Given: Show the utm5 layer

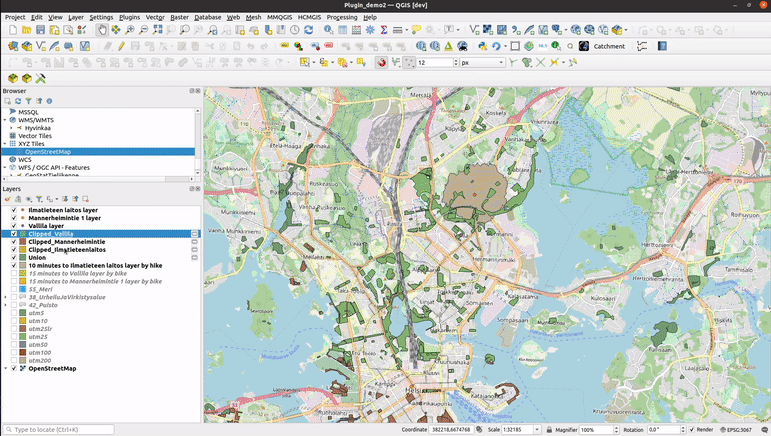Looking at the screenshot, I should pos(14,313).
